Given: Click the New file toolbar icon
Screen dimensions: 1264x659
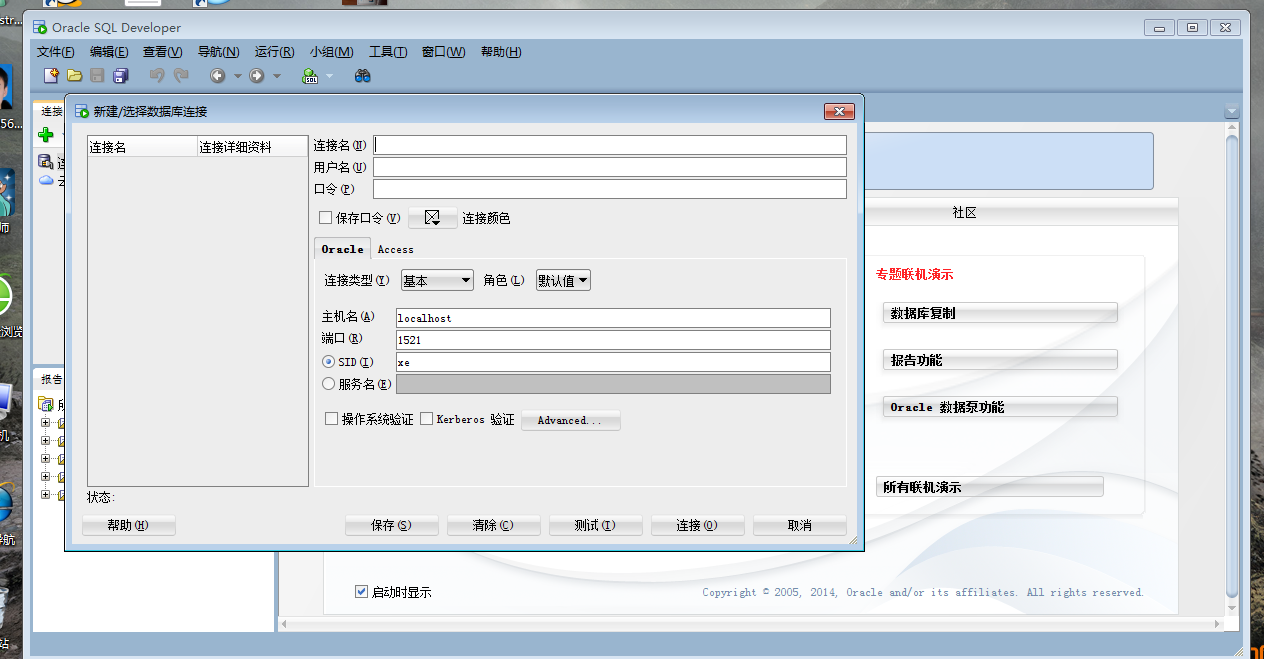Looking at the screenshot, I should 51,75.
